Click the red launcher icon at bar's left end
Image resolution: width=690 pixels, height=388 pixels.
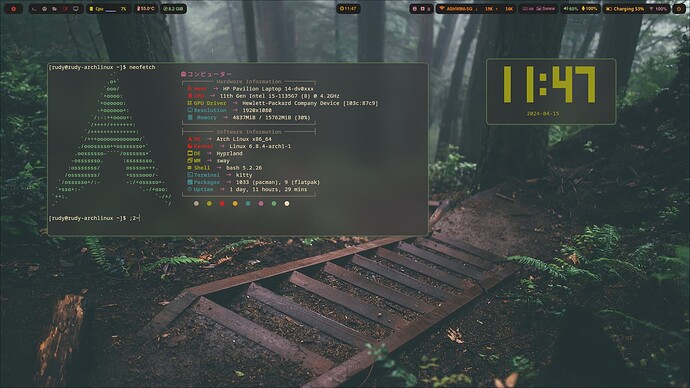(x=13, y=8)
